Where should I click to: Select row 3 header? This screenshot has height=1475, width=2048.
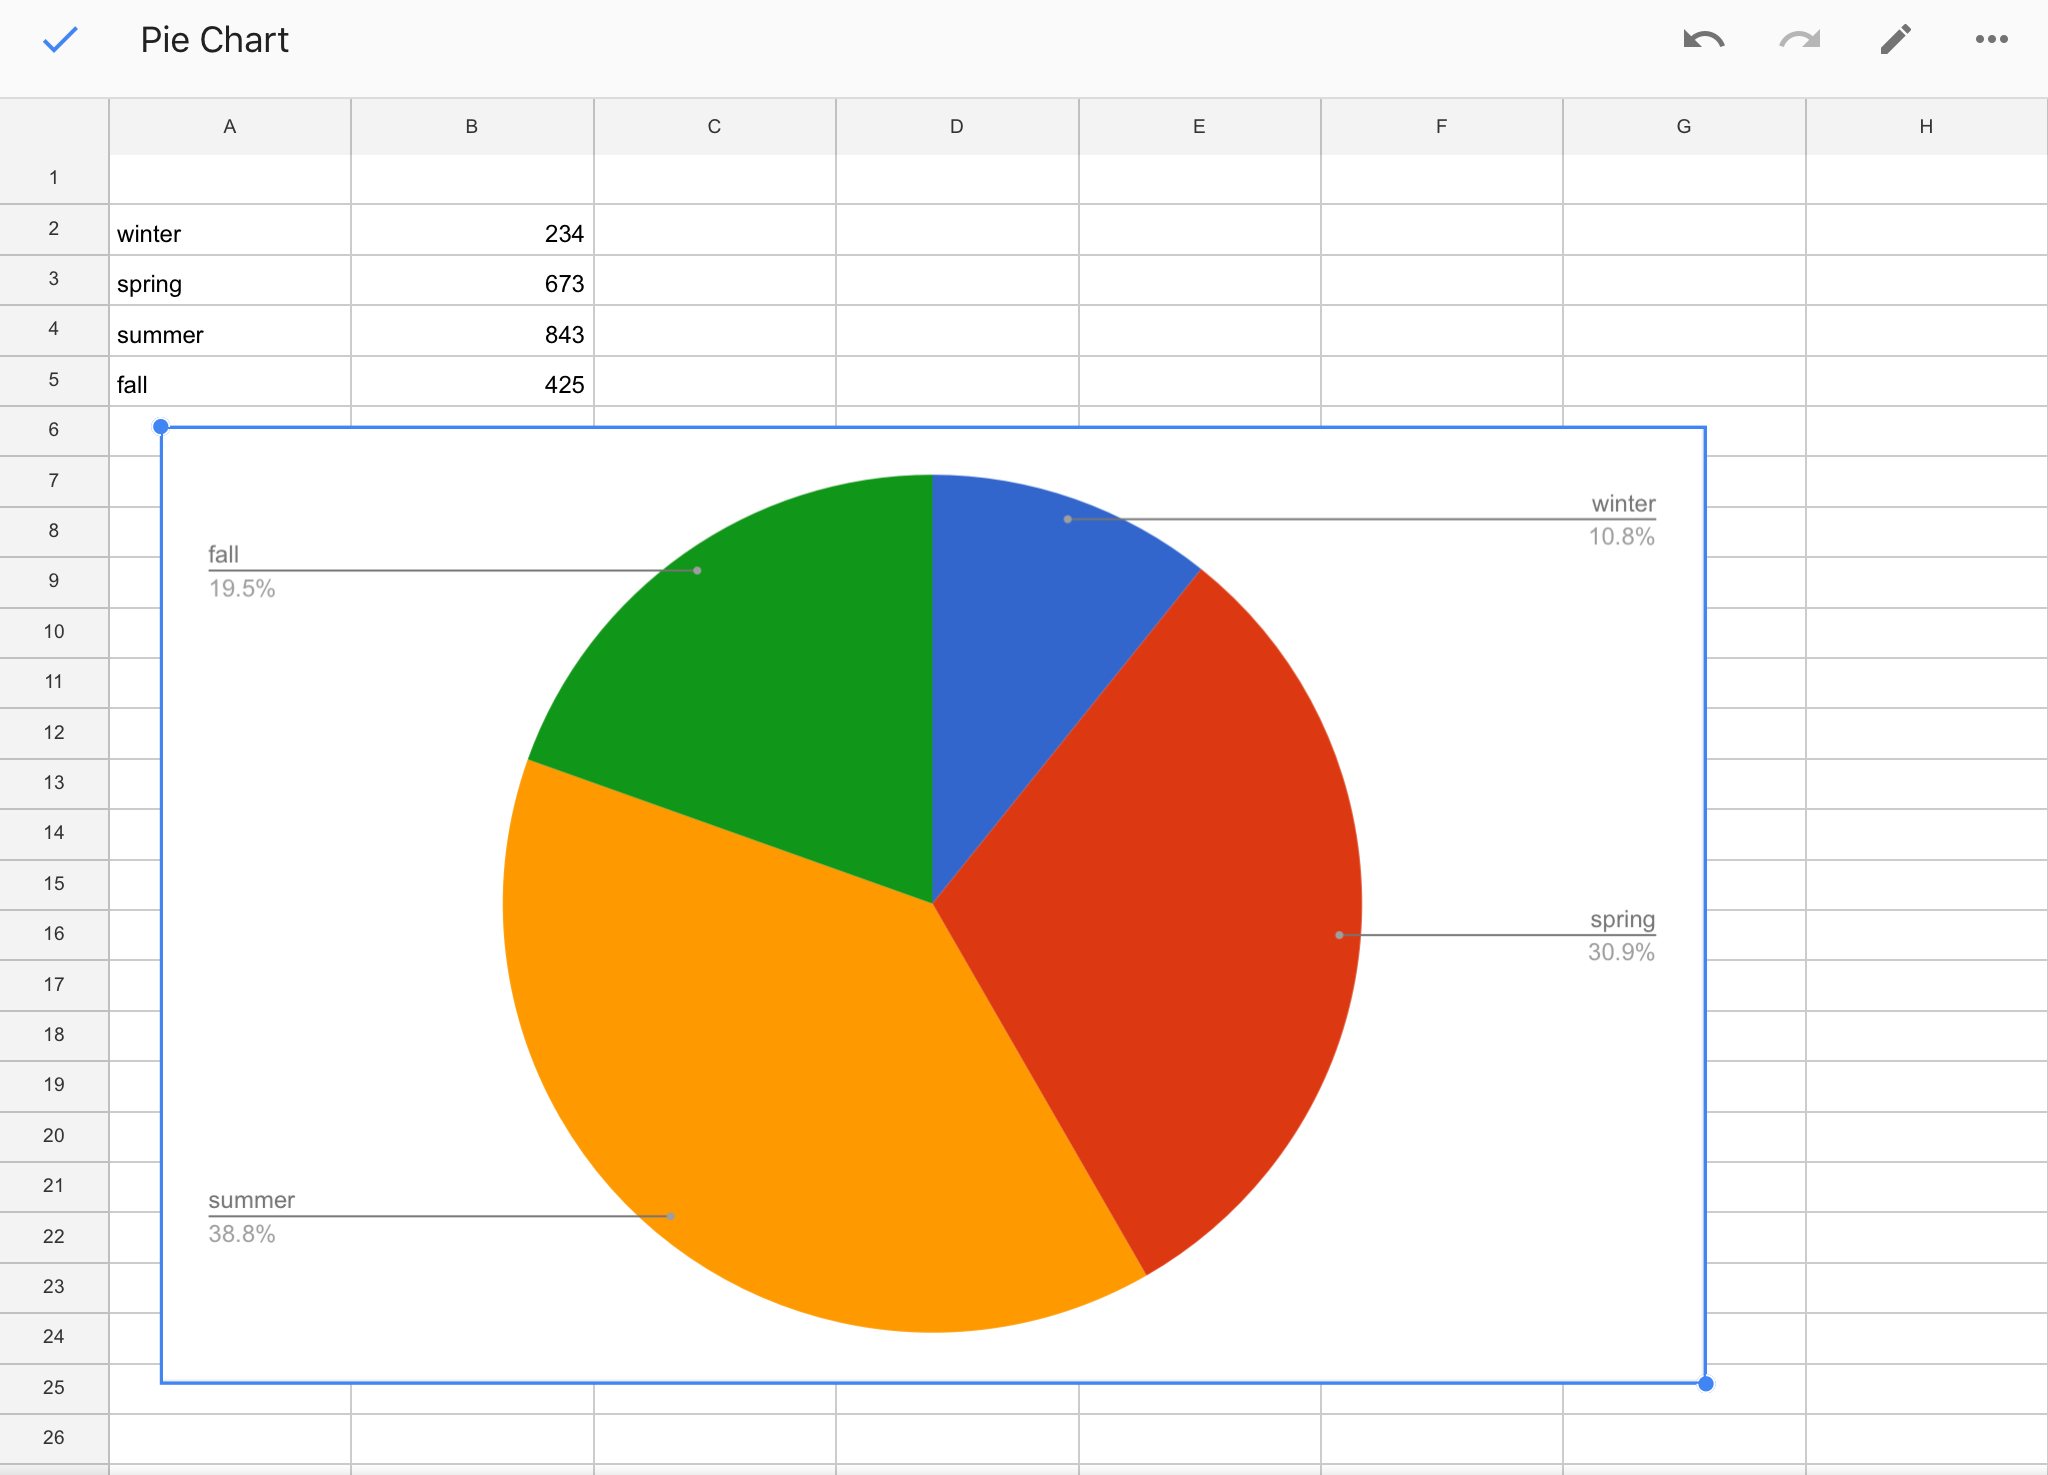click(54, 279)
